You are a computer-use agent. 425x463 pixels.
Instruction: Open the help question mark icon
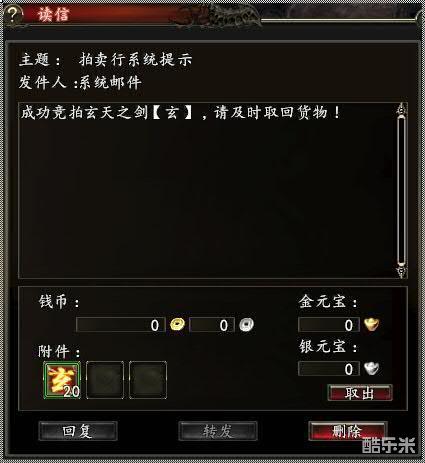tap(12, 15)
